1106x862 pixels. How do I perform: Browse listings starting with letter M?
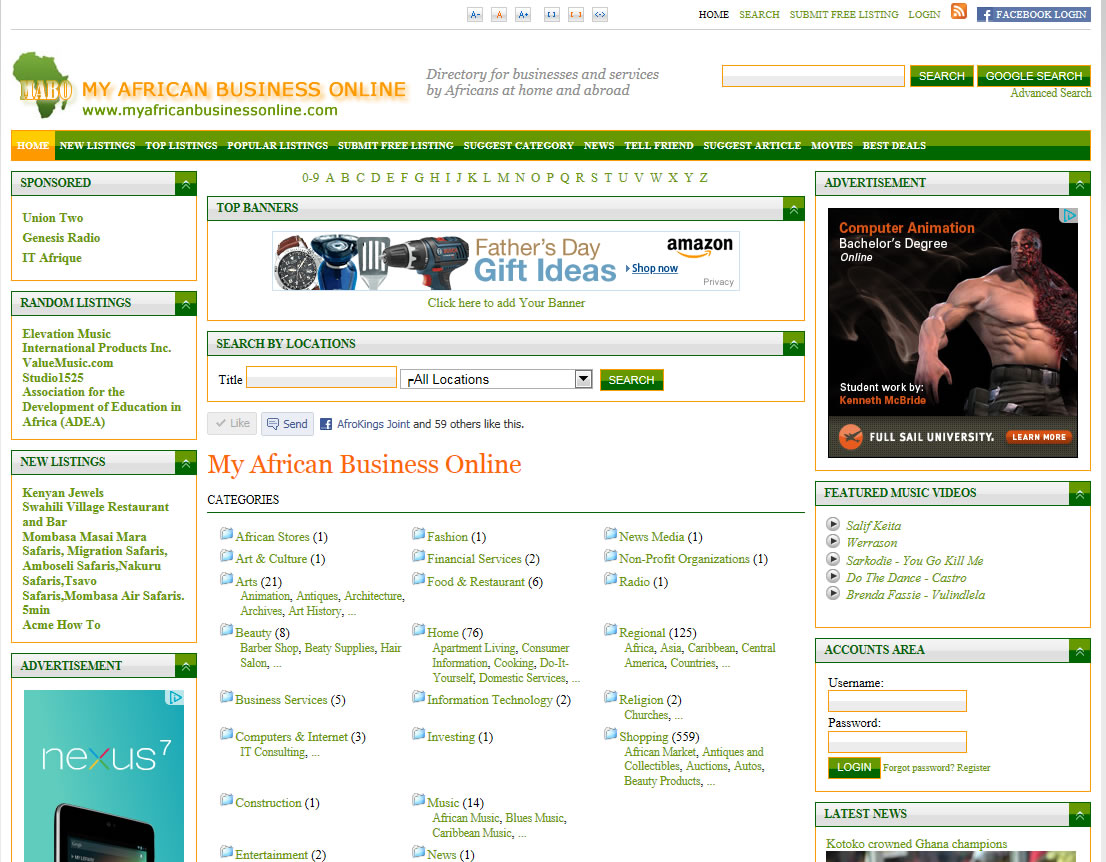click(503, 178)
